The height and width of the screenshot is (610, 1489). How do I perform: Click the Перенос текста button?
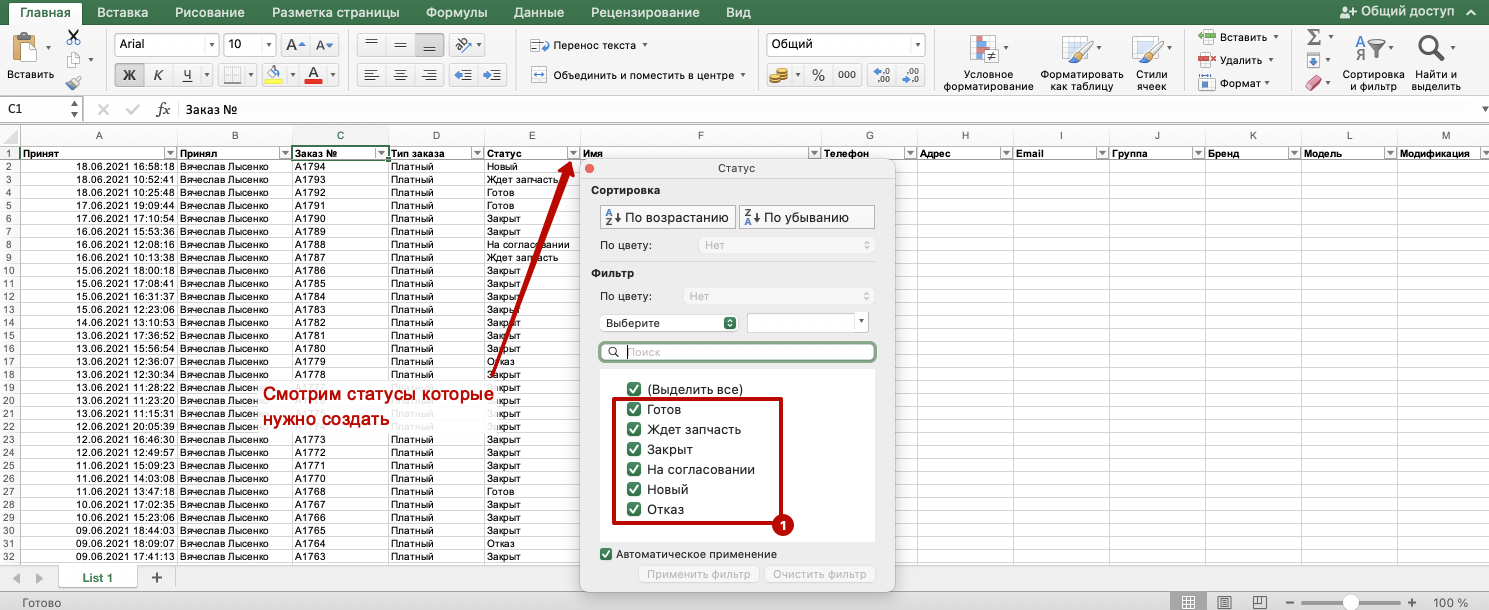click(589, 45)
